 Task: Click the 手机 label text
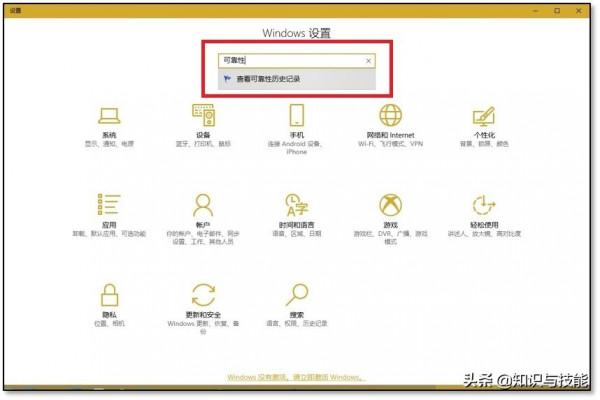[297, 135]
